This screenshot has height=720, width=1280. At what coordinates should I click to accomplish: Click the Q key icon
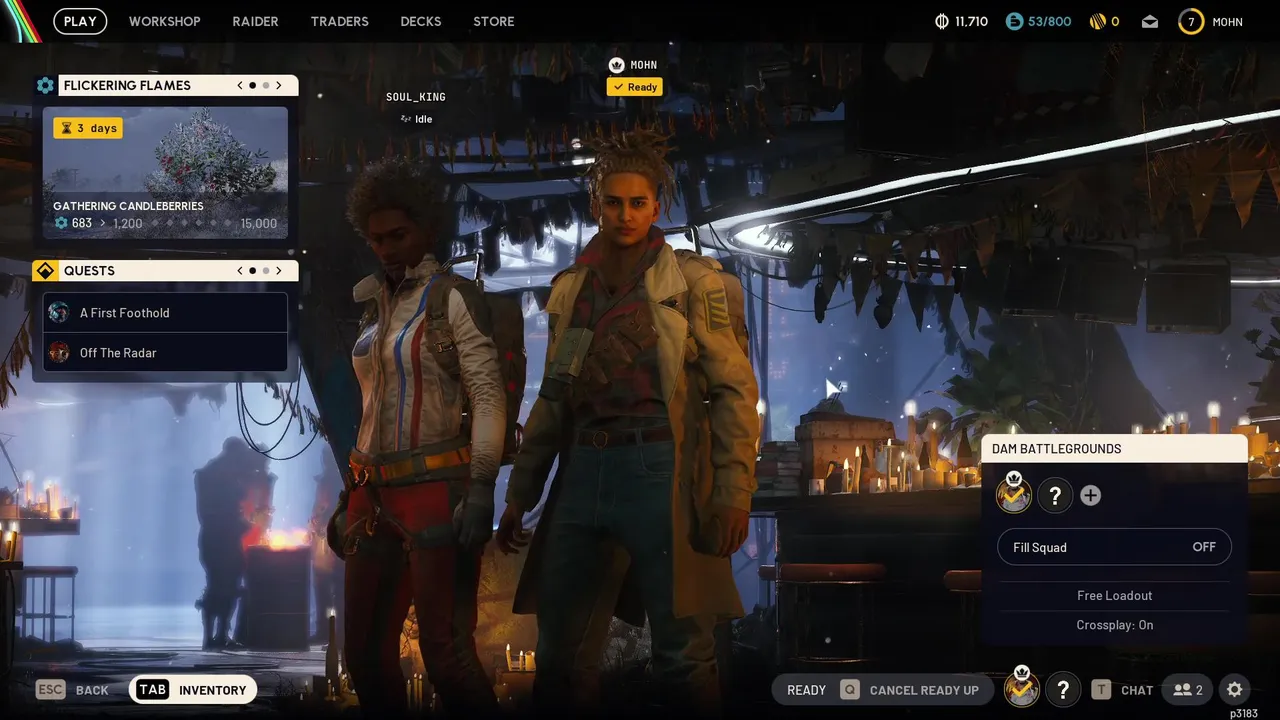point(850,690)
